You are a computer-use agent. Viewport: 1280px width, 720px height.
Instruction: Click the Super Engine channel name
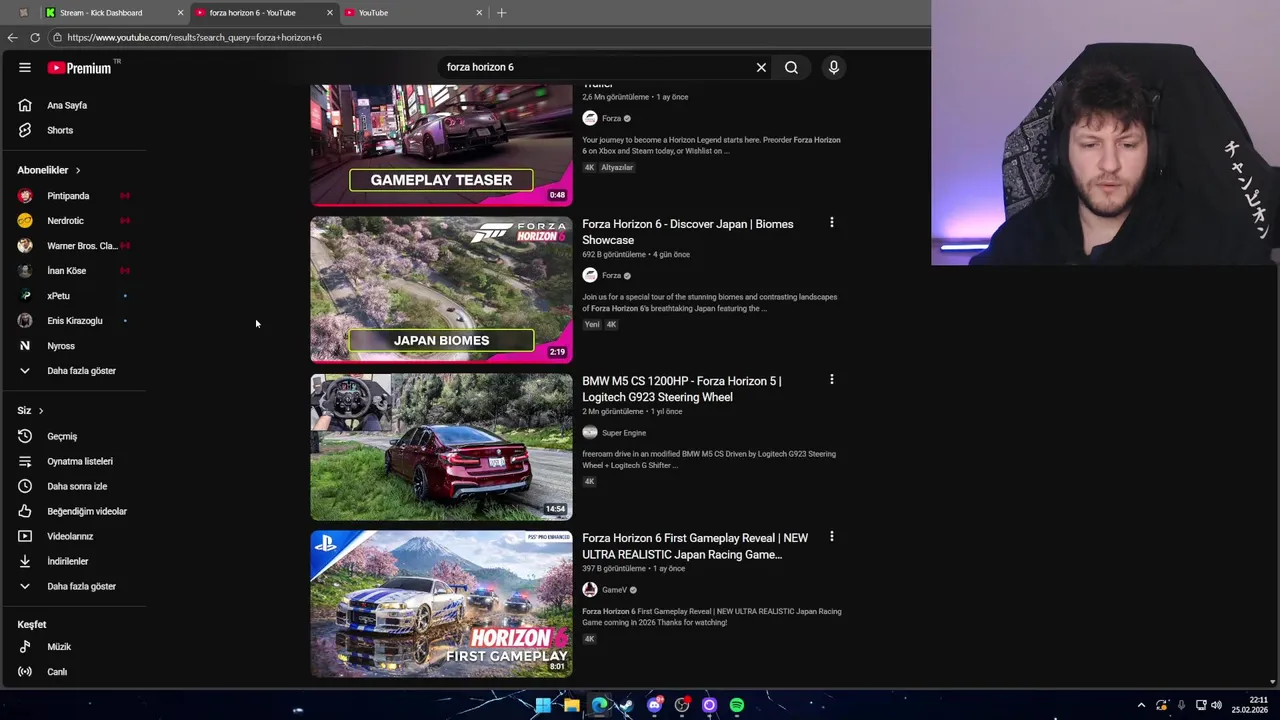click(624, 433)
